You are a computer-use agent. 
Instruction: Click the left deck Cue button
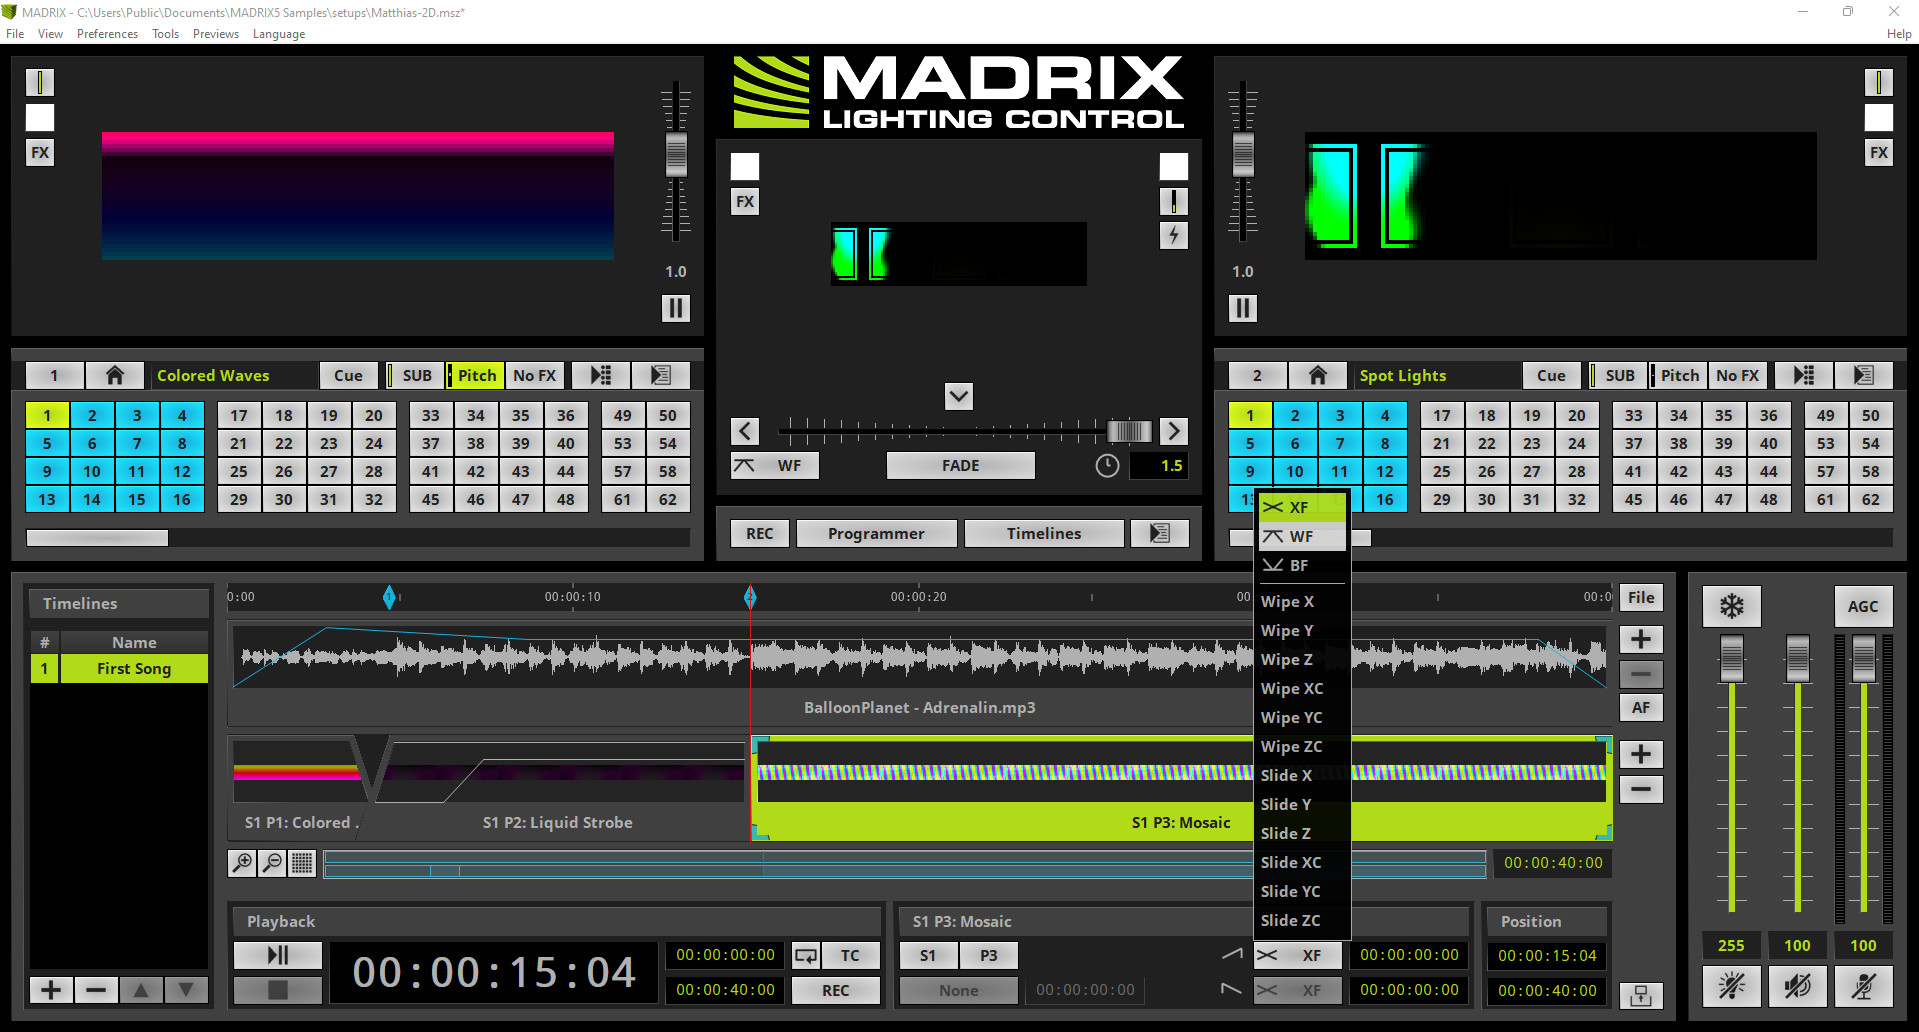coord(348,375)
